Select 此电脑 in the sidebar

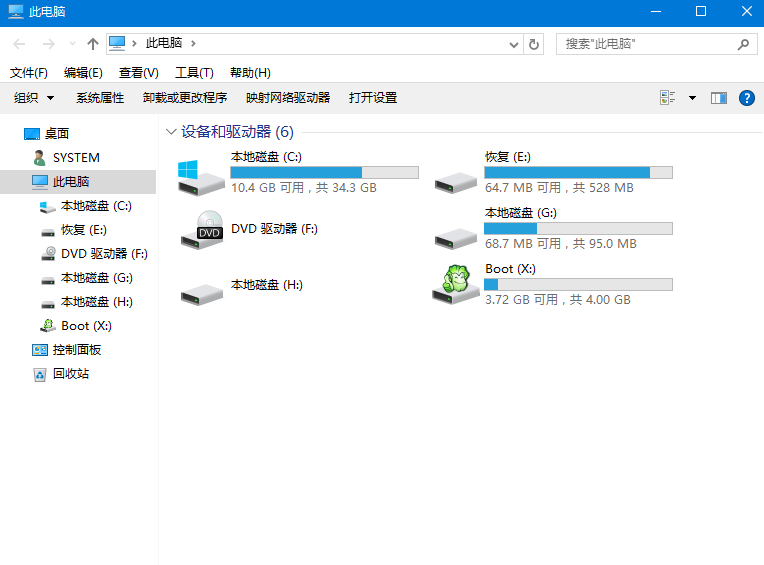tap(78, 182)
